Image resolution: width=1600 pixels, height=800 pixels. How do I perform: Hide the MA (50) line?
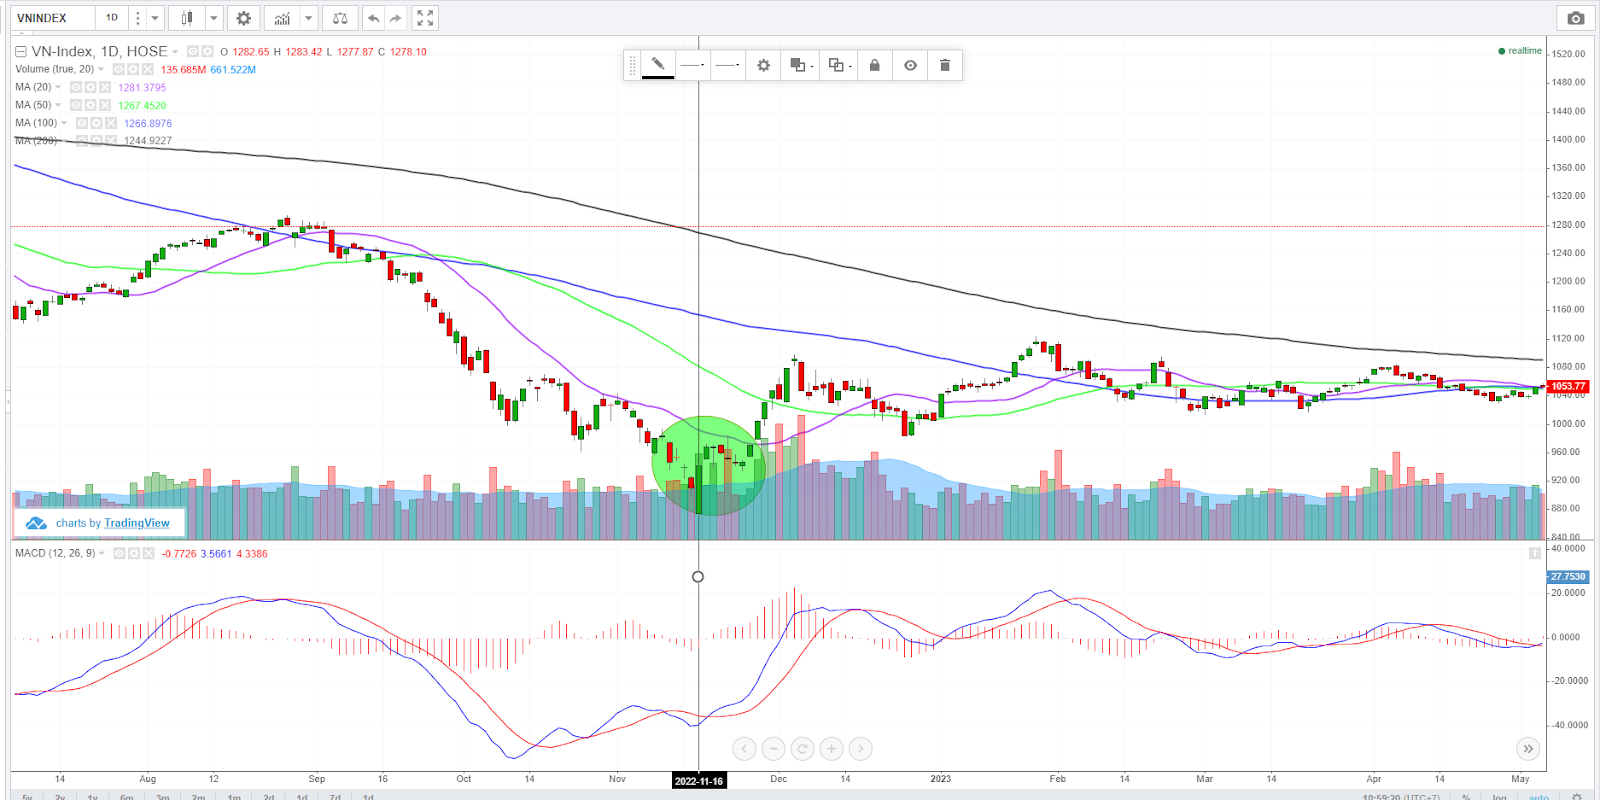(x=76, y=105)
